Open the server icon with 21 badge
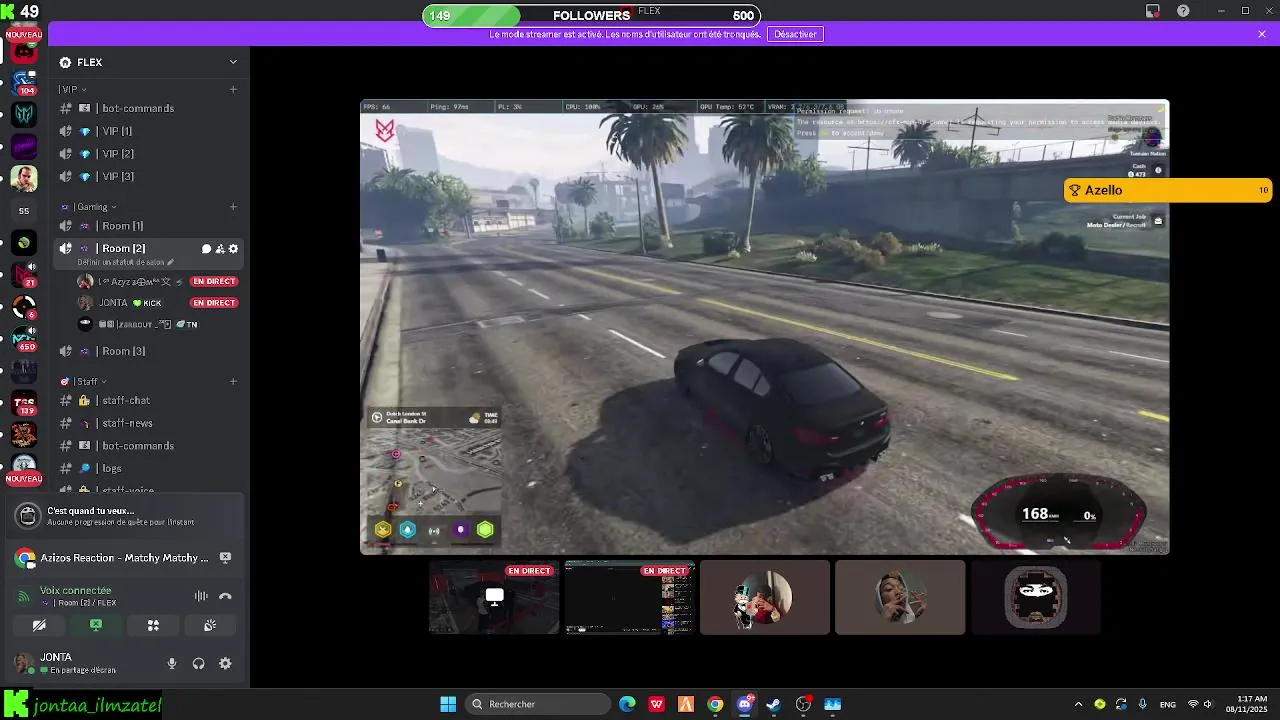Screen dimensions: 1280x720 [x=24, y=274]
